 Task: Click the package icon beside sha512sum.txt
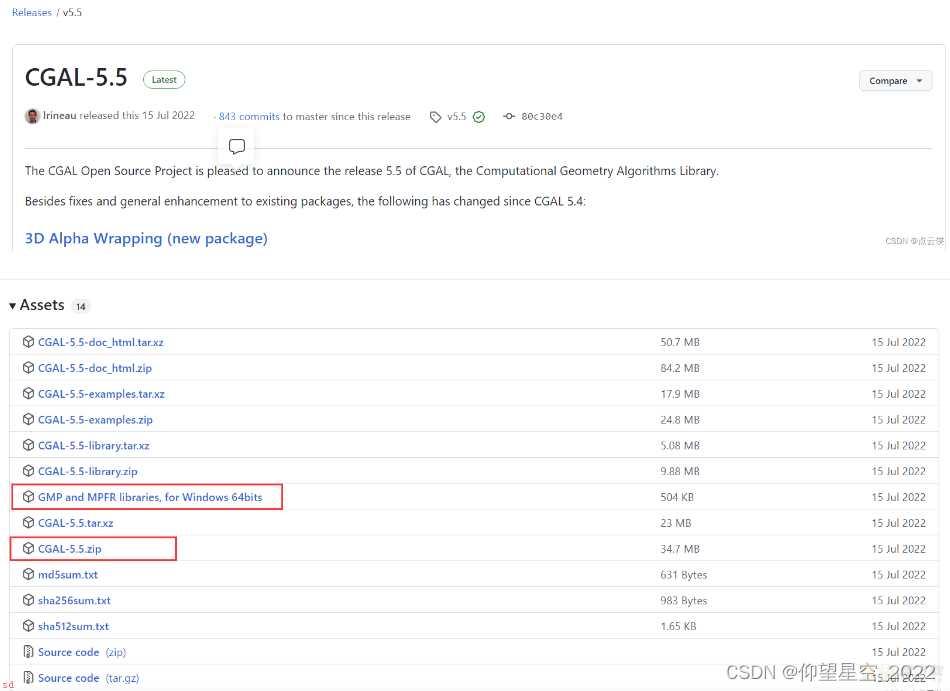28,626
